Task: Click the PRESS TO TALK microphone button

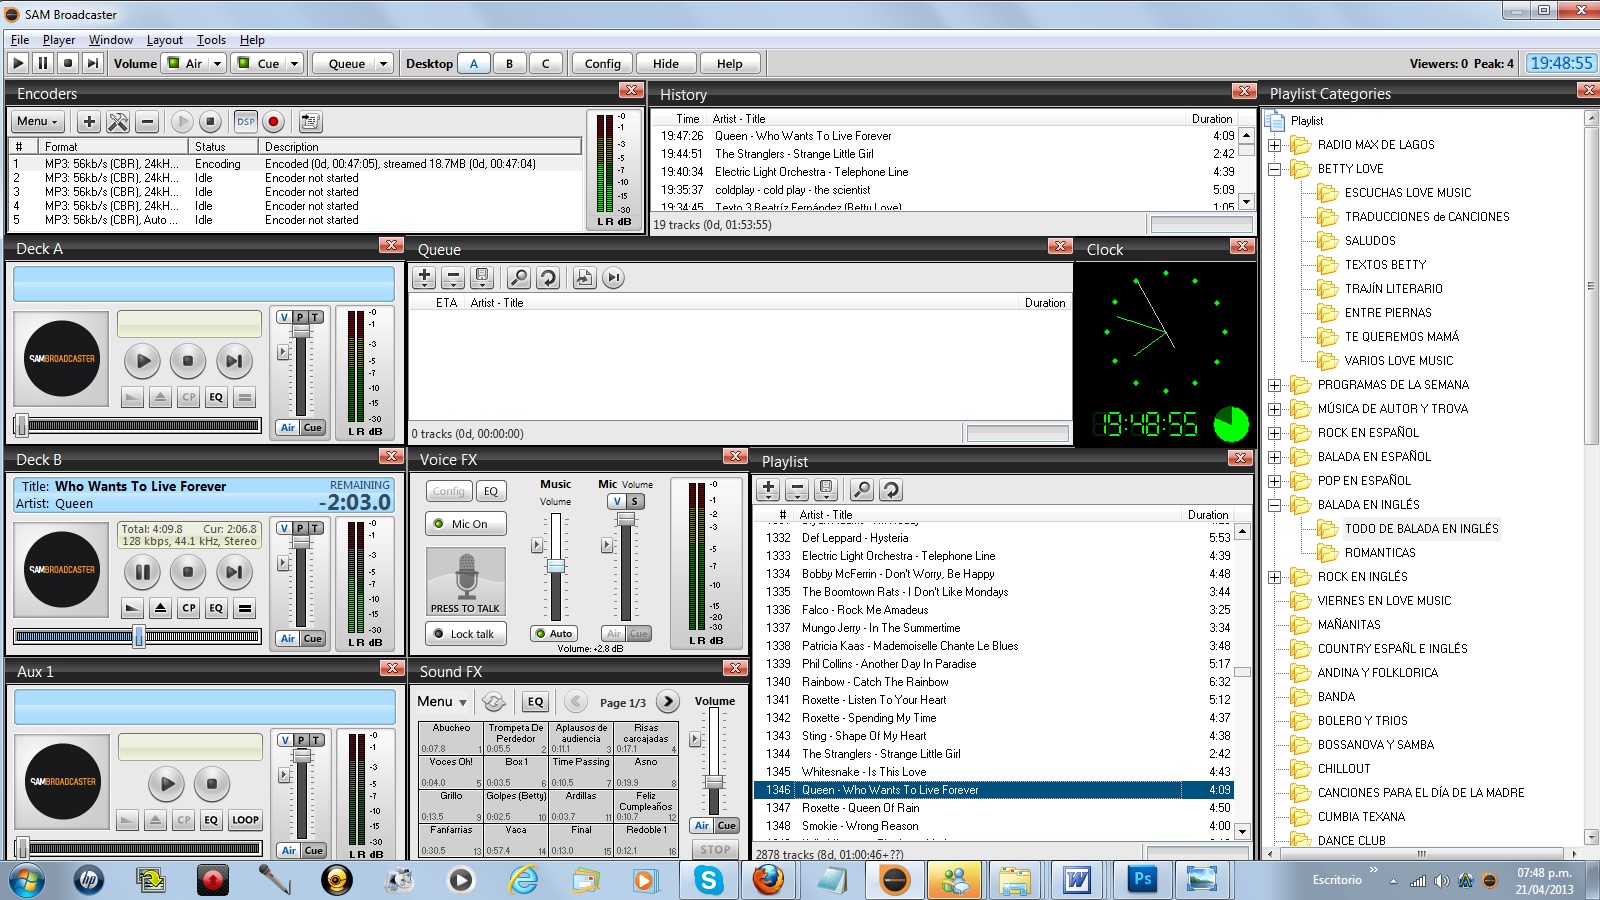Action: click(x=465, y=581)
